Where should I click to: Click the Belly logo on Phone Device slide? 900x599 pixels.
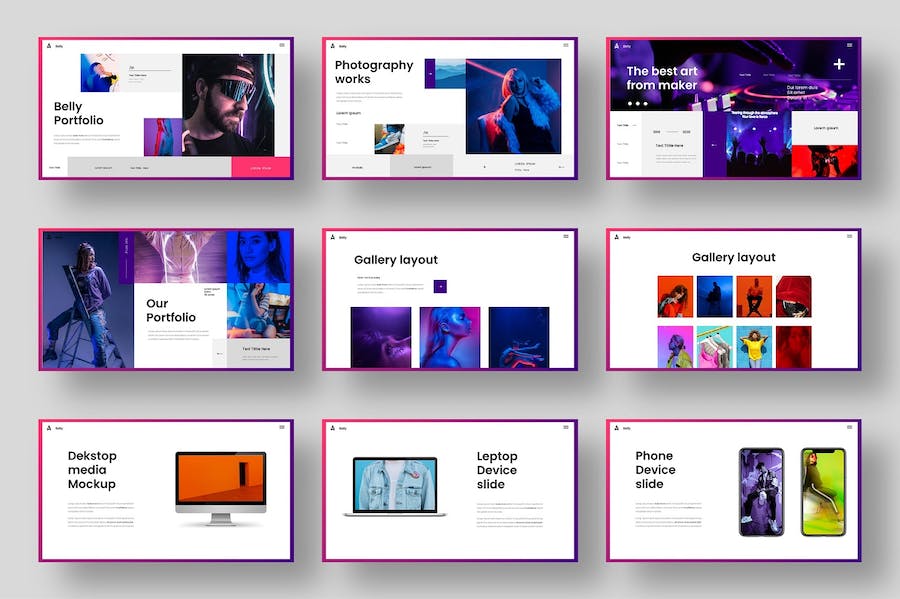pyautogui.click(x=615, y=428)
